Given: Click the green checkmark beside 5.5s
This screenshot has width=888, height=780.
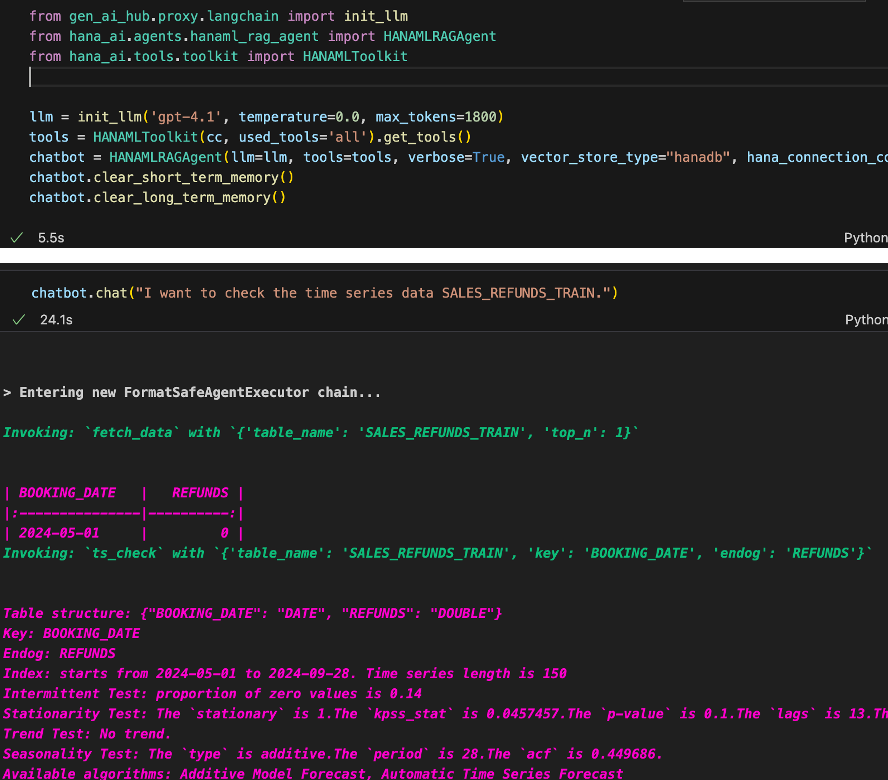Looking at the screenshot, I should coord(17,239).
